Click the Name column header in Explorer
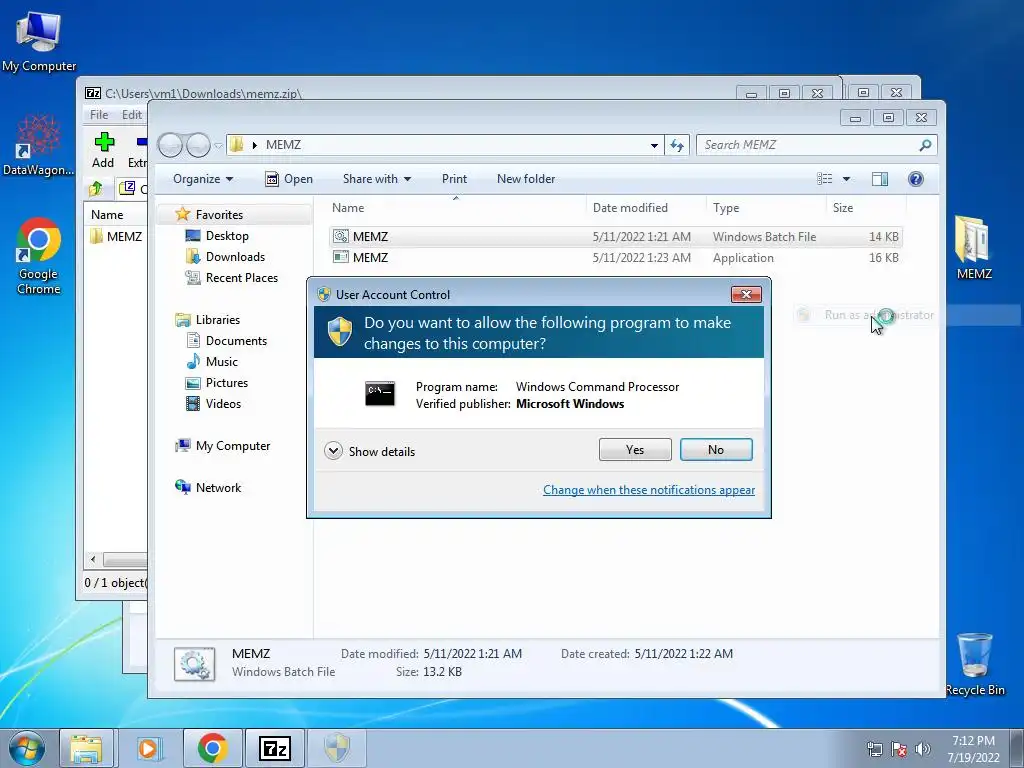Screen dimensions: 1024x768 (456, 208)
